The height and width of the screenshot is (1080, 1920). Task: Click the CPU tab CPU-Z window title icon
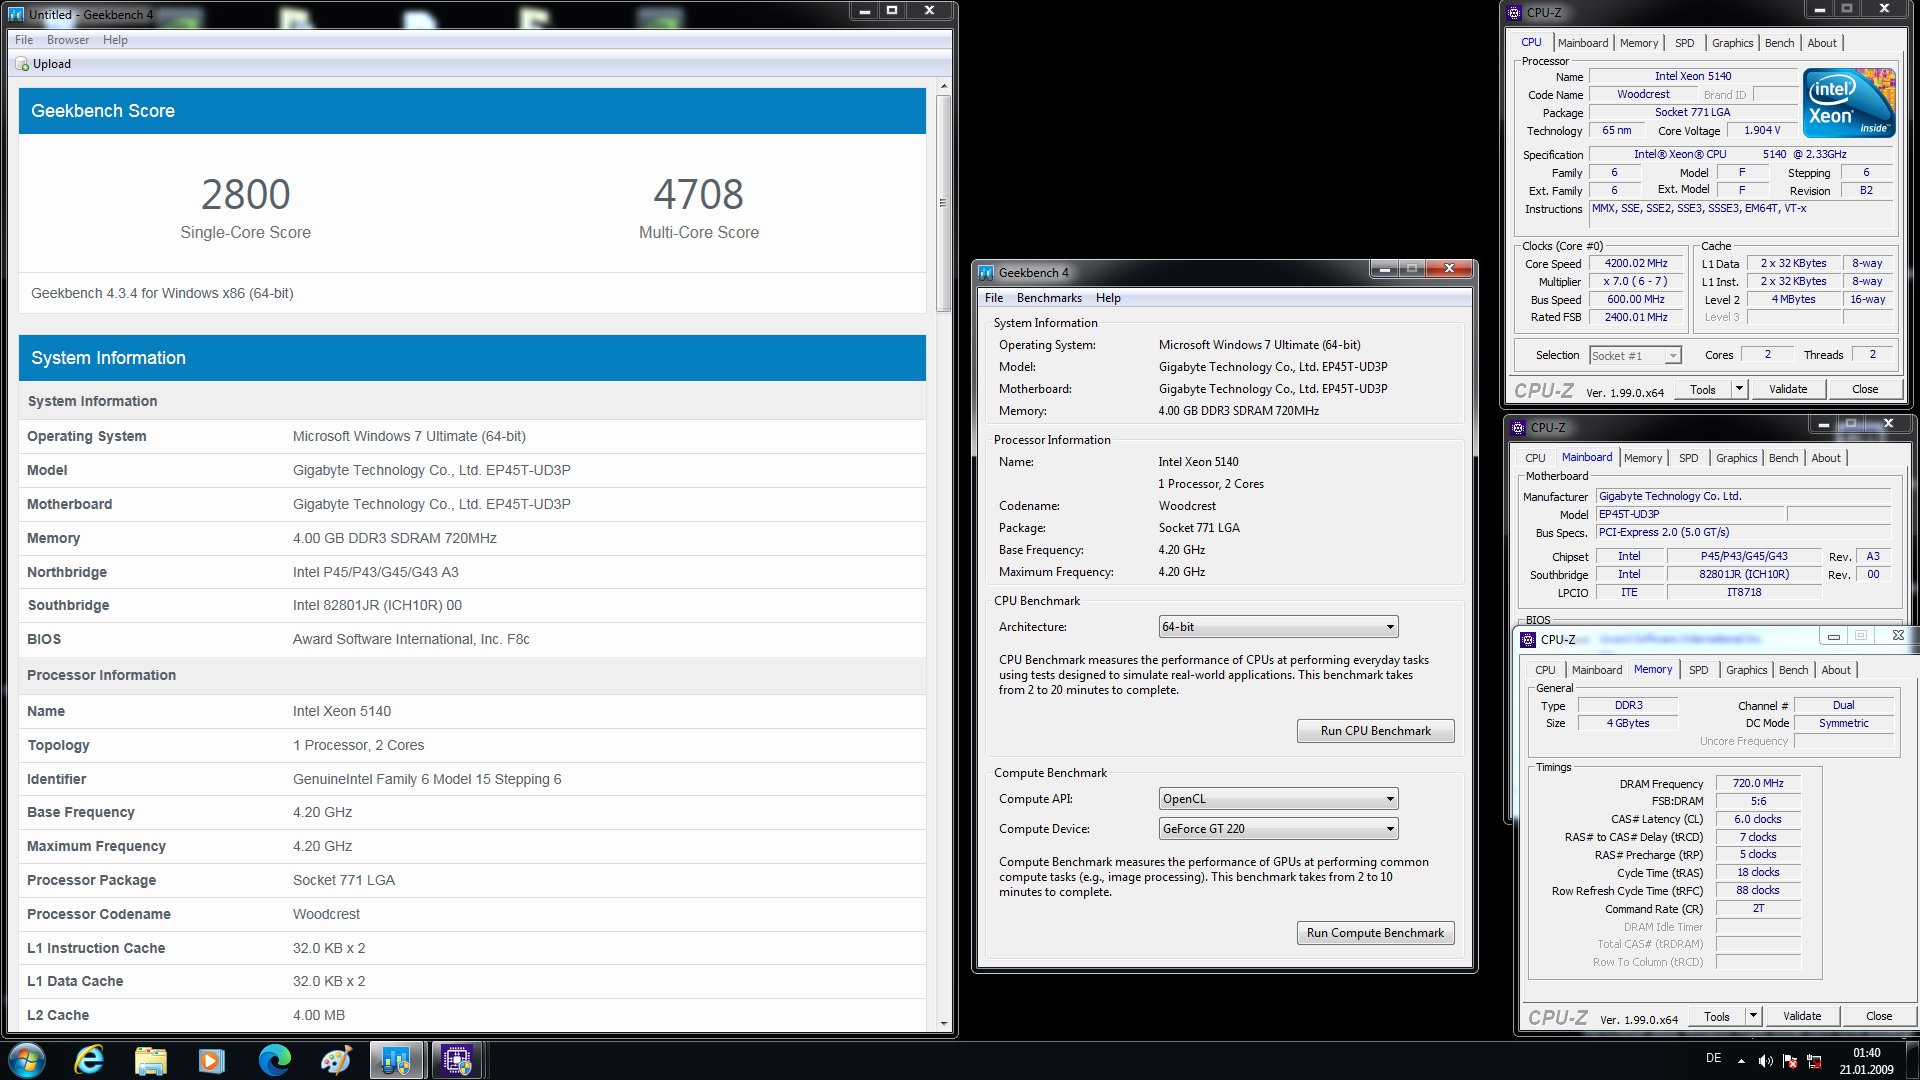[1514, 13]
